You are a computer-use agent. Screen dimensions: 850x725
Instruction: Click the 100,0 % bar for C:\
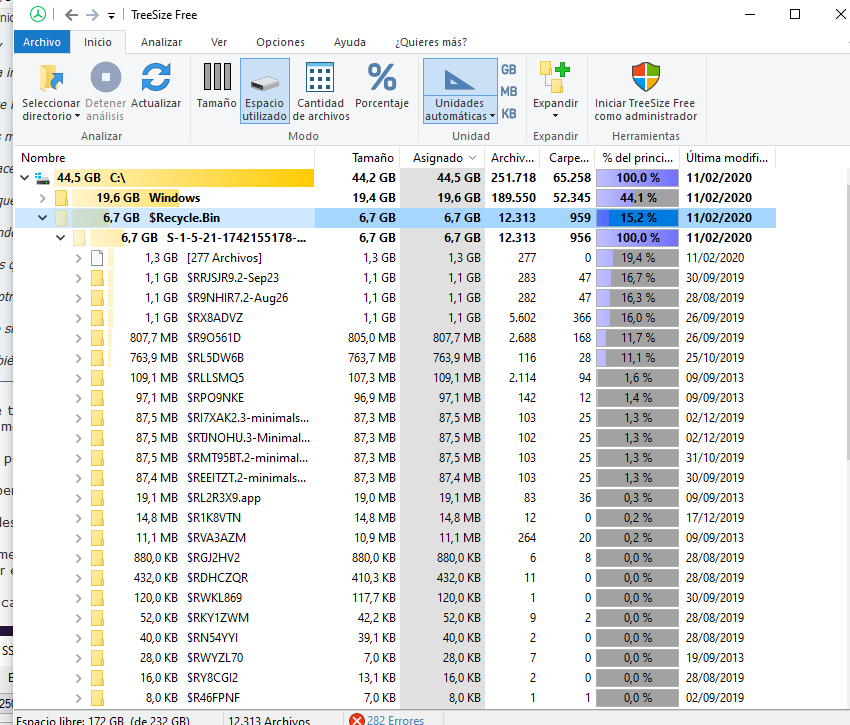pos(638,178)
